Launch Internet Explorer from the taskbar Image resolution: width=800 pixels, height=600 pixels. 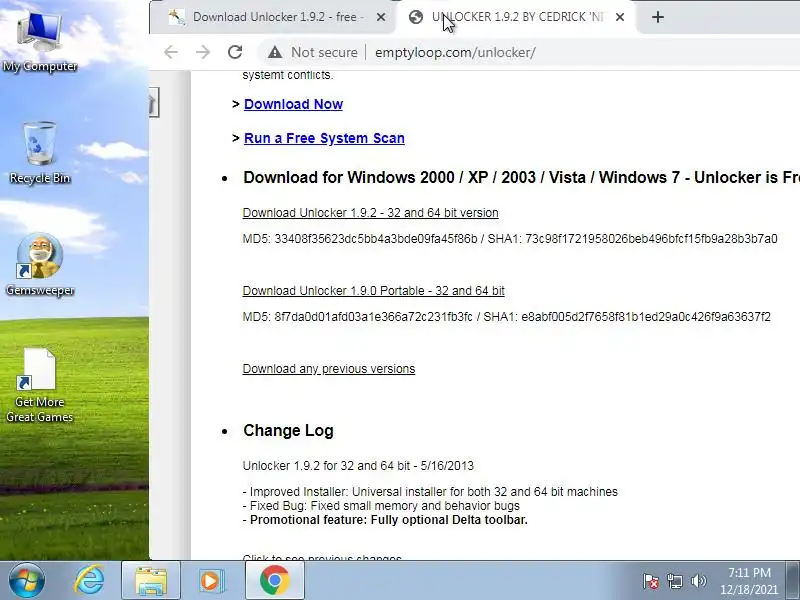[x=89, y=581]
